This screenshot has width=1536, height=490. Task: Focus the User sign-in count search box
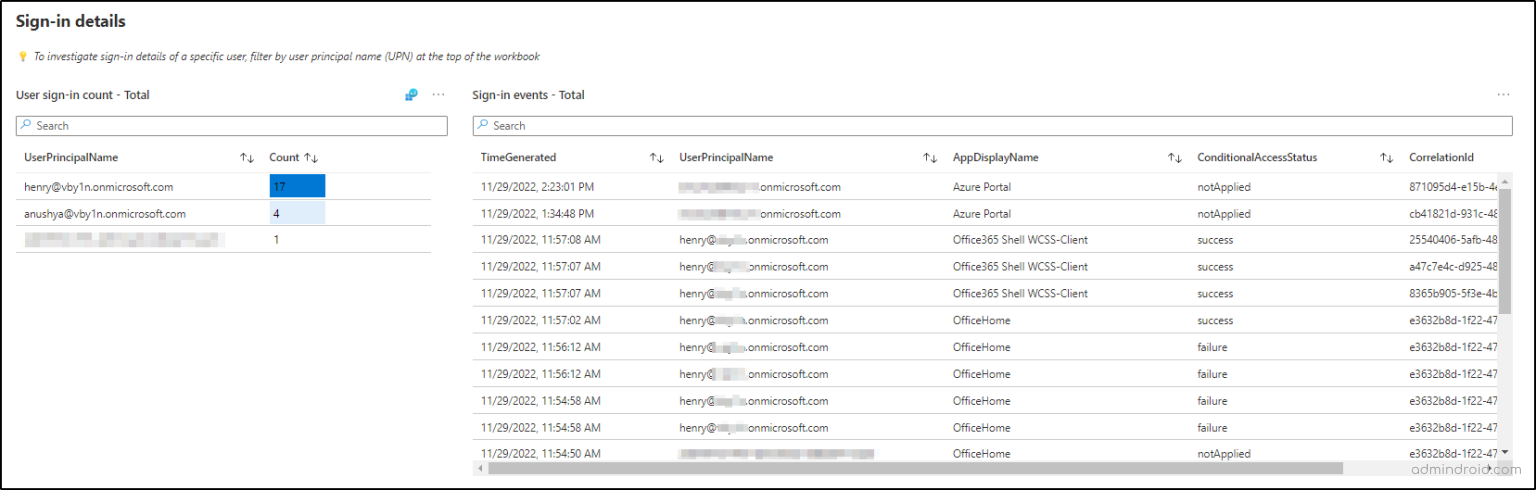coord(232,126)
